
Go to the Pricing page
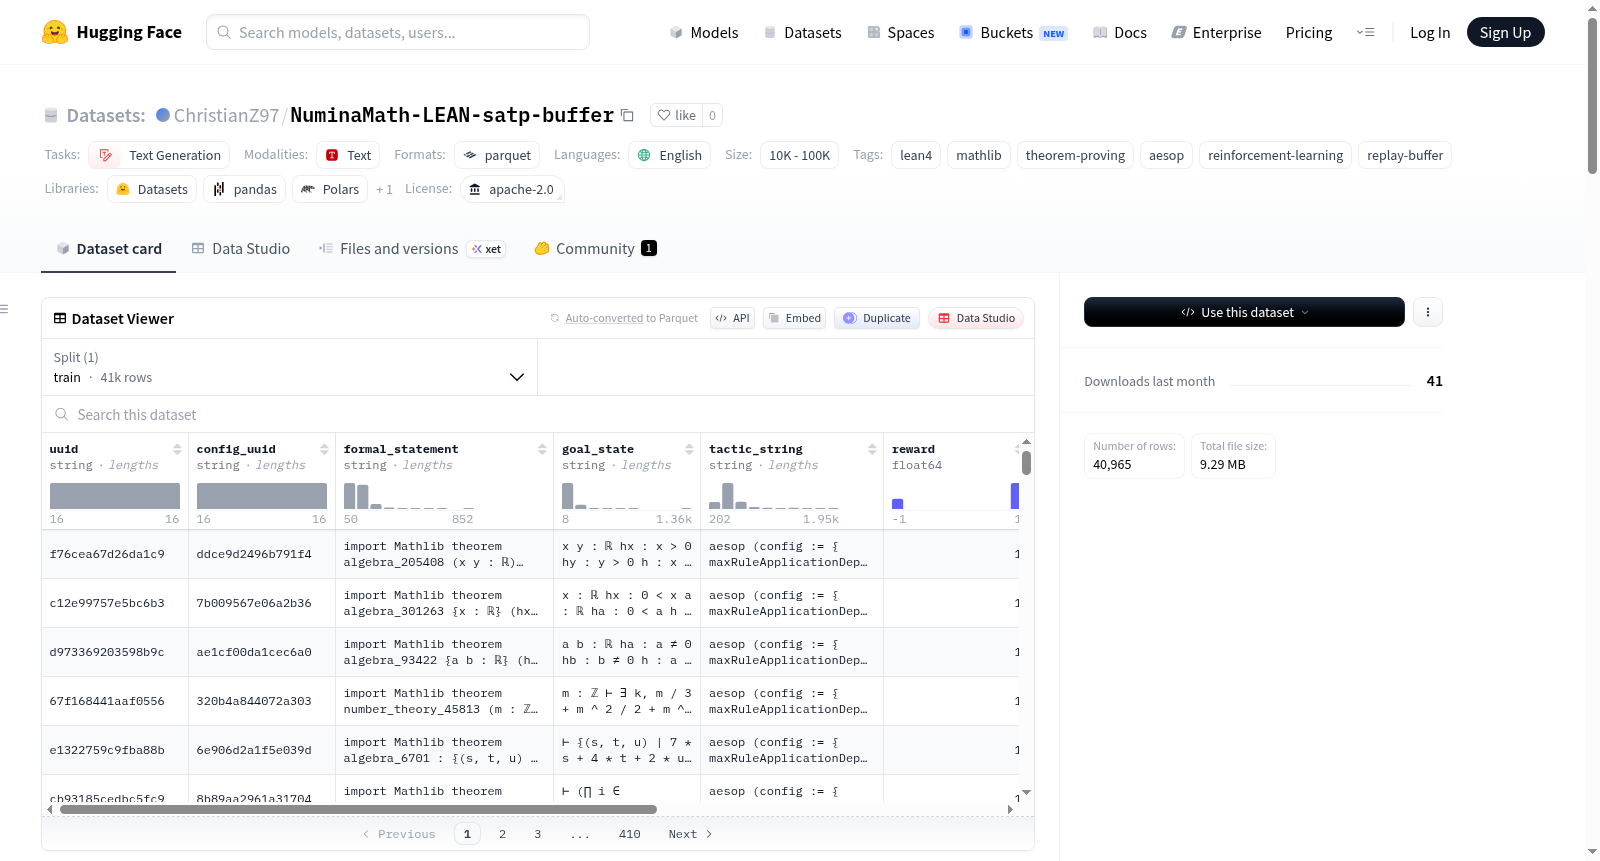(1309, 32)
